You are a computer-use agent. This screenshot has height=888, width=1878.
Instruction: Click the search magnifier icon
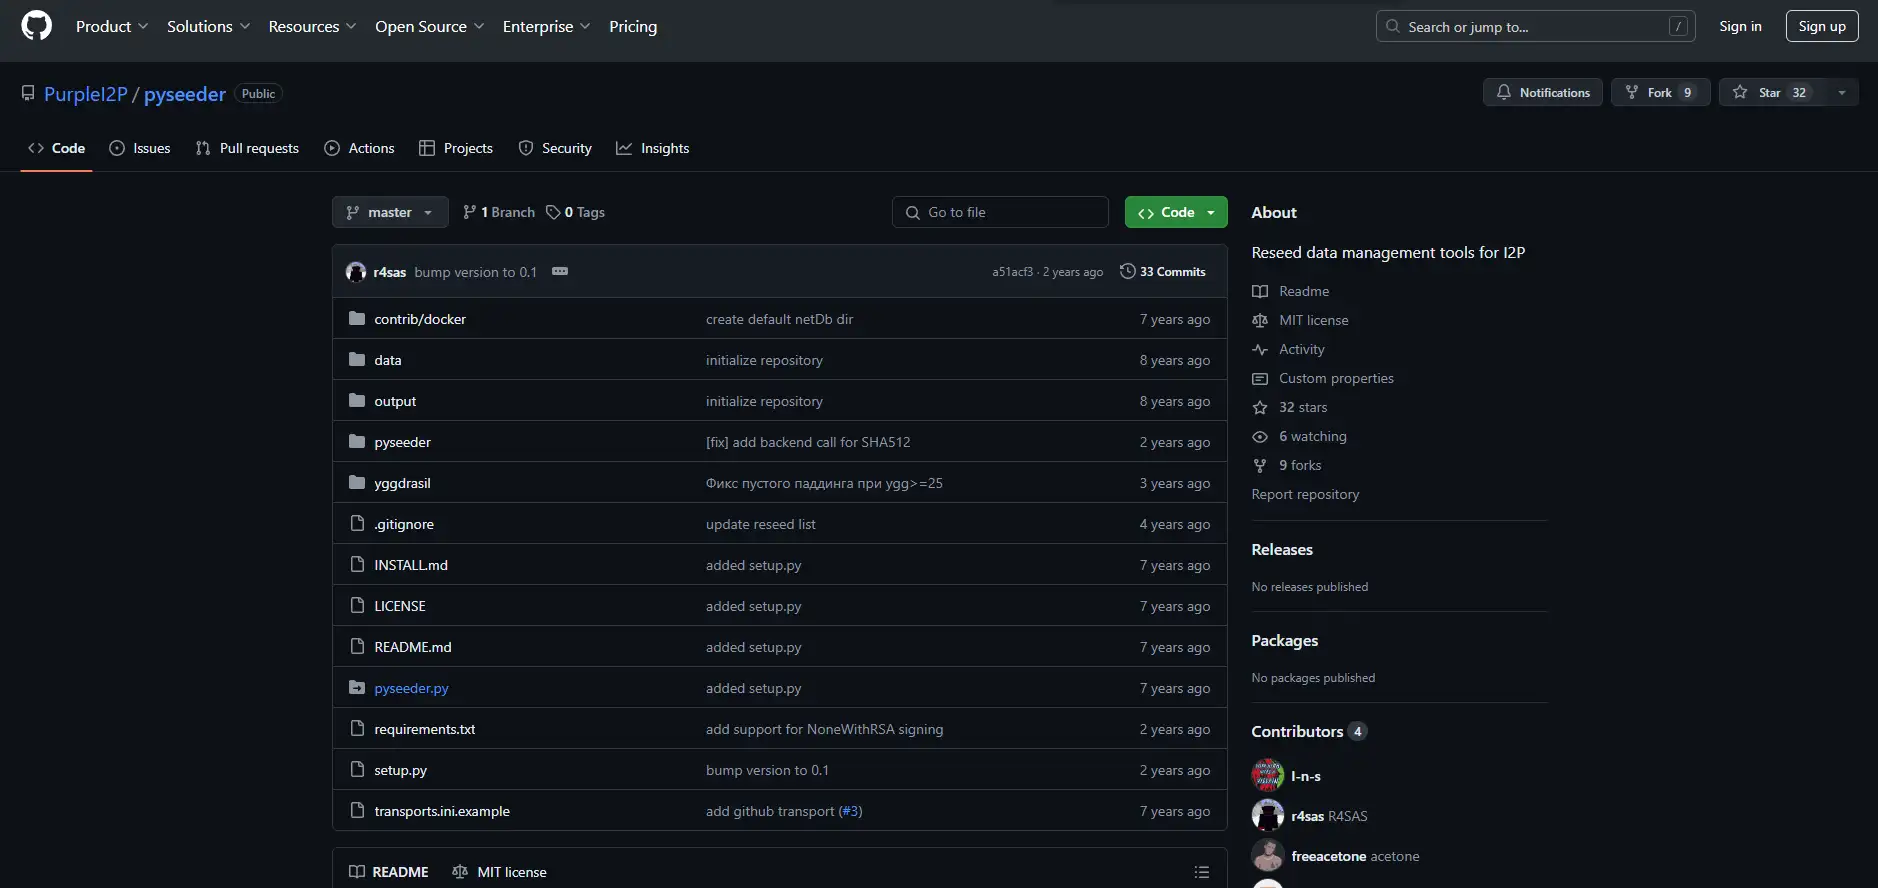(1393, 27)
